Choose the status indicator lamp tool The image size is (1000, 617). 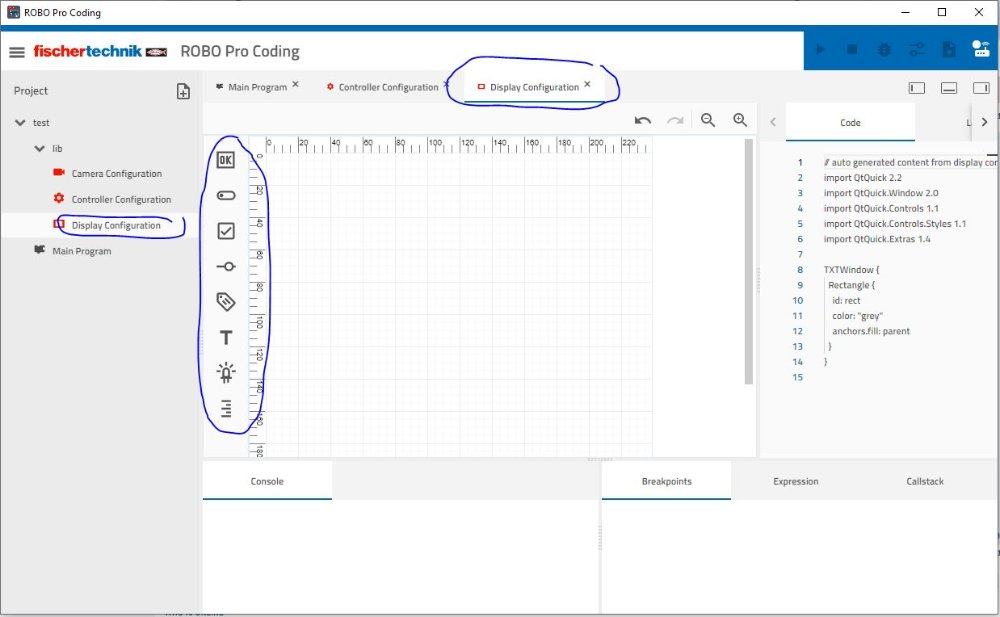click(x=226, y=373)
